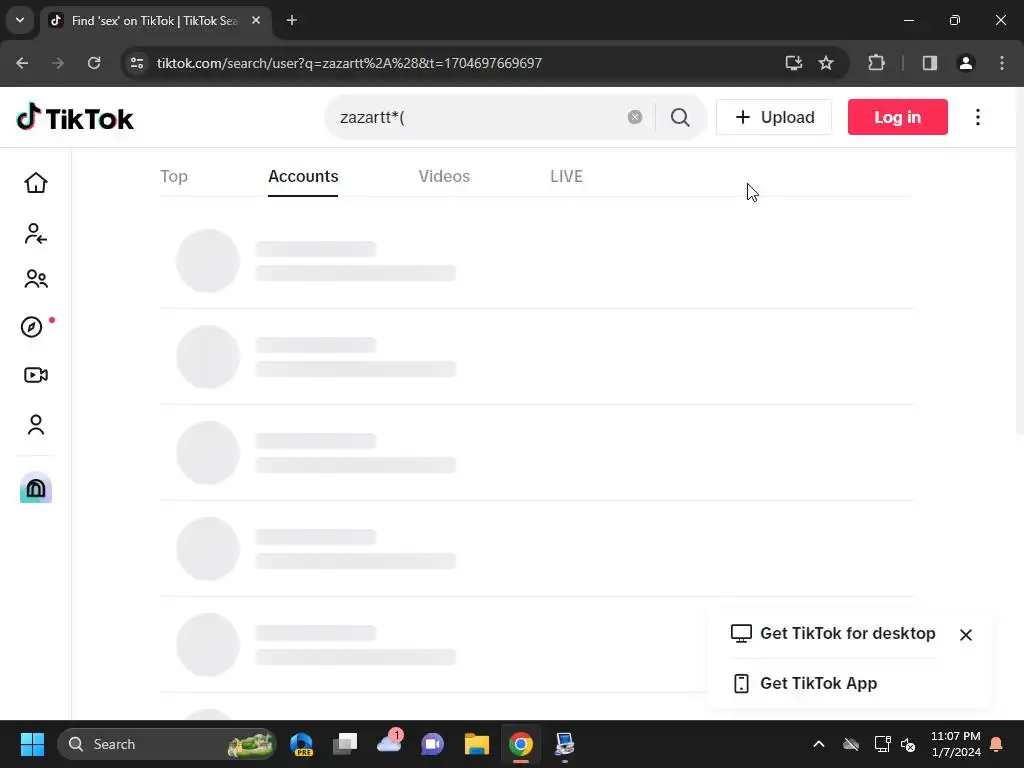Click the Upload button

774,118
